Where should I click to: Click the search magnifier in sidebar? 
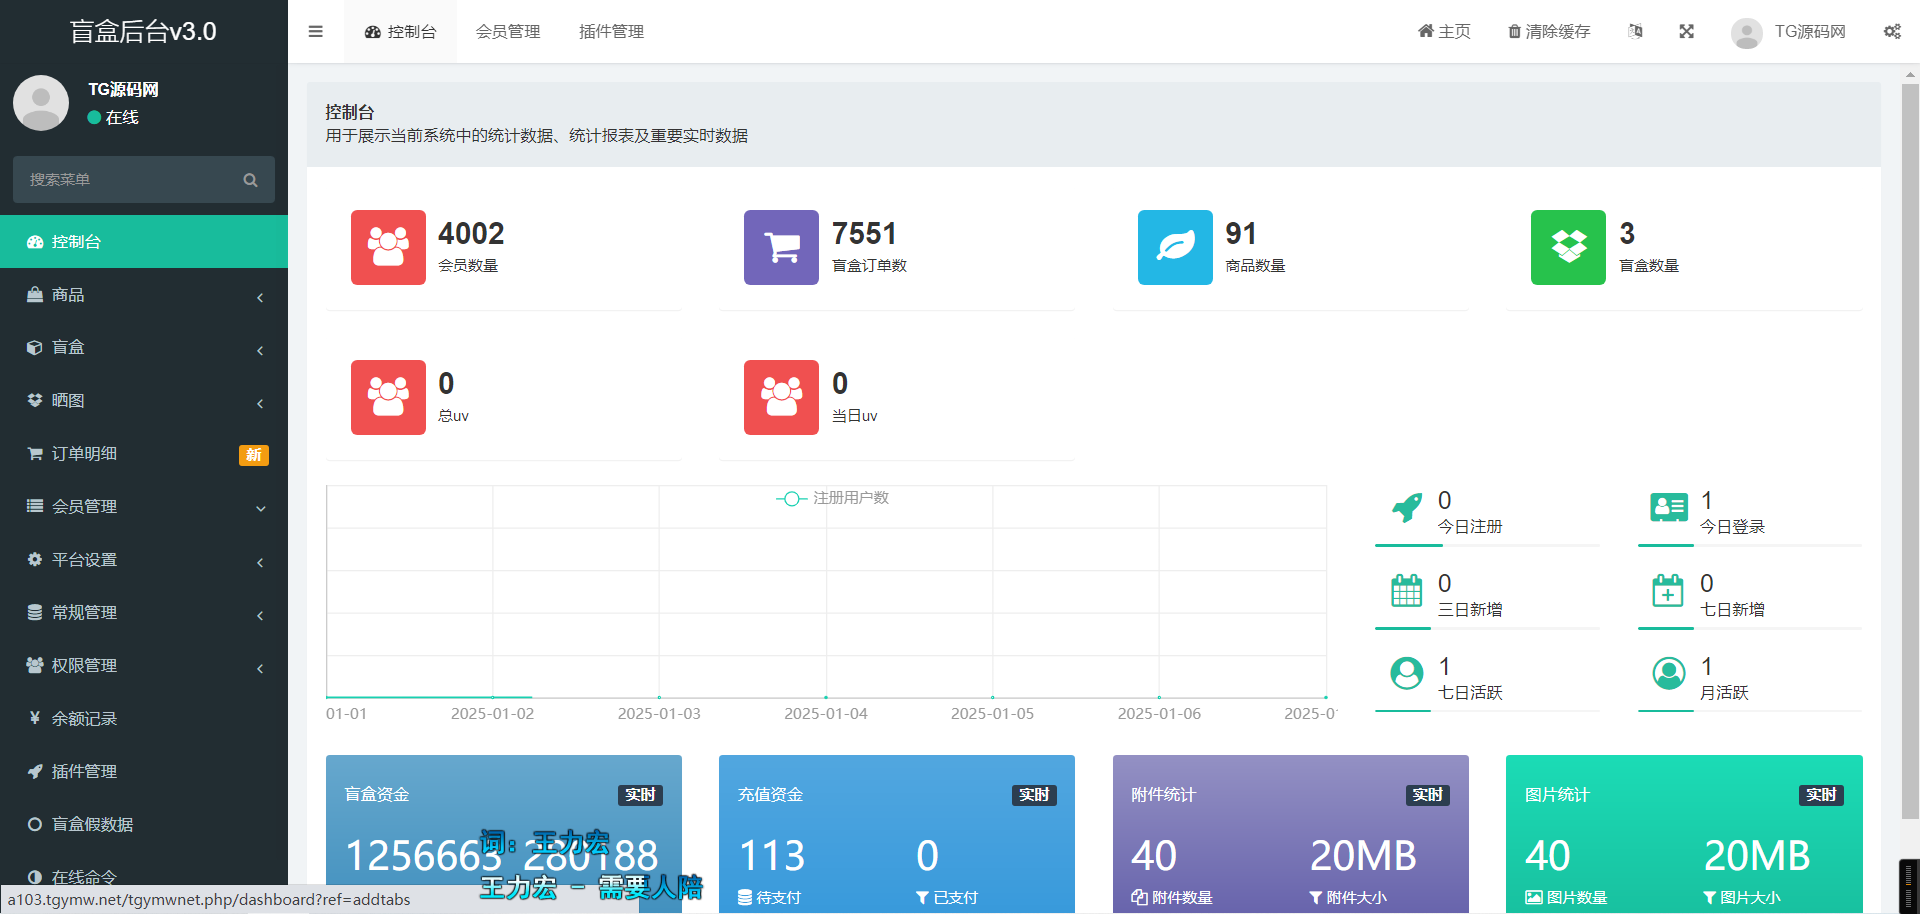click(250, 180)
